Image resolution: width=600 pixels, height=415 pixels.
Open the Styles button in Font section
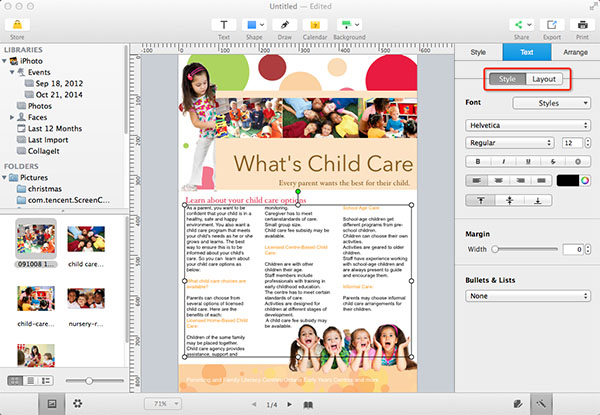point(551,102)
